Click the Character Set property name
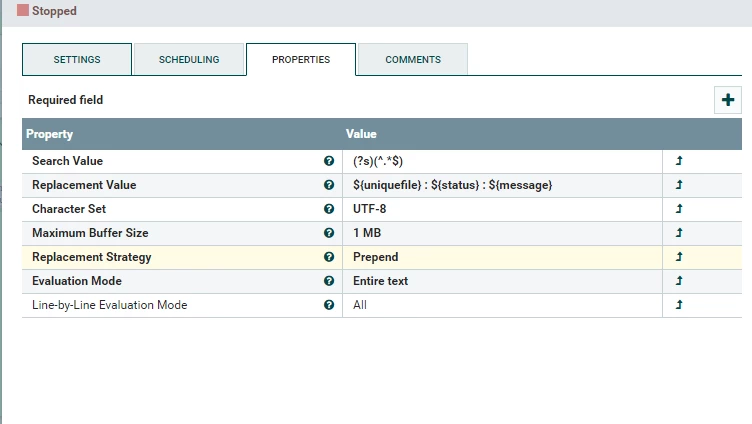 point(69,209)
